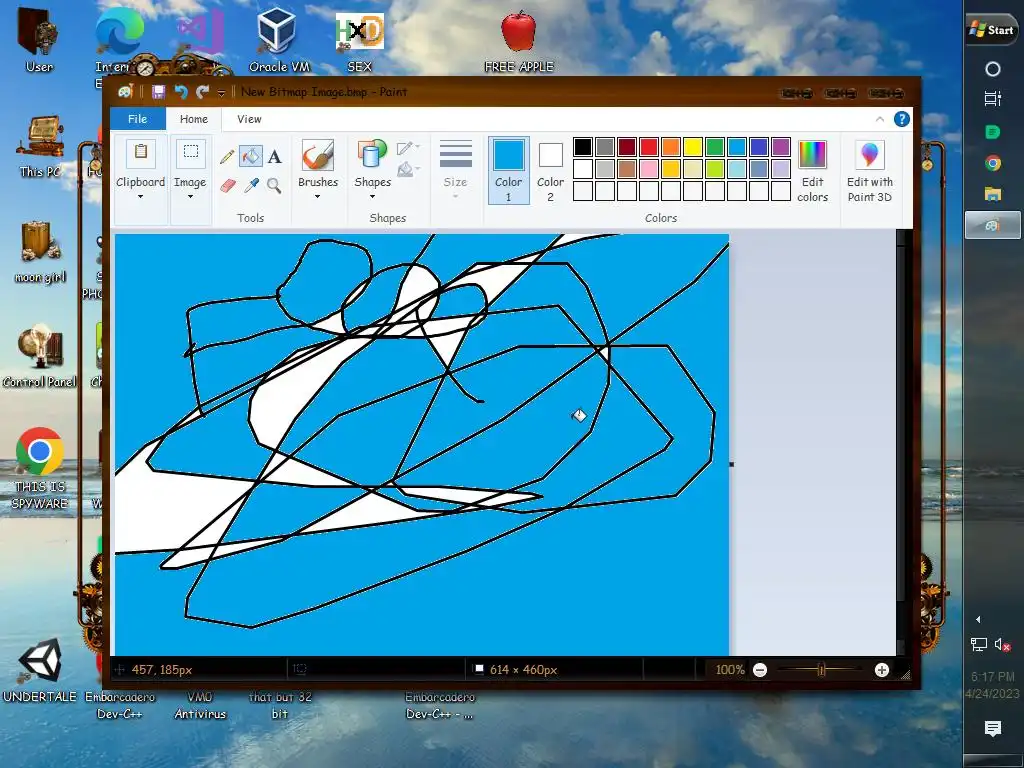Select the Magnifier tool

click(x=274, y=186)
